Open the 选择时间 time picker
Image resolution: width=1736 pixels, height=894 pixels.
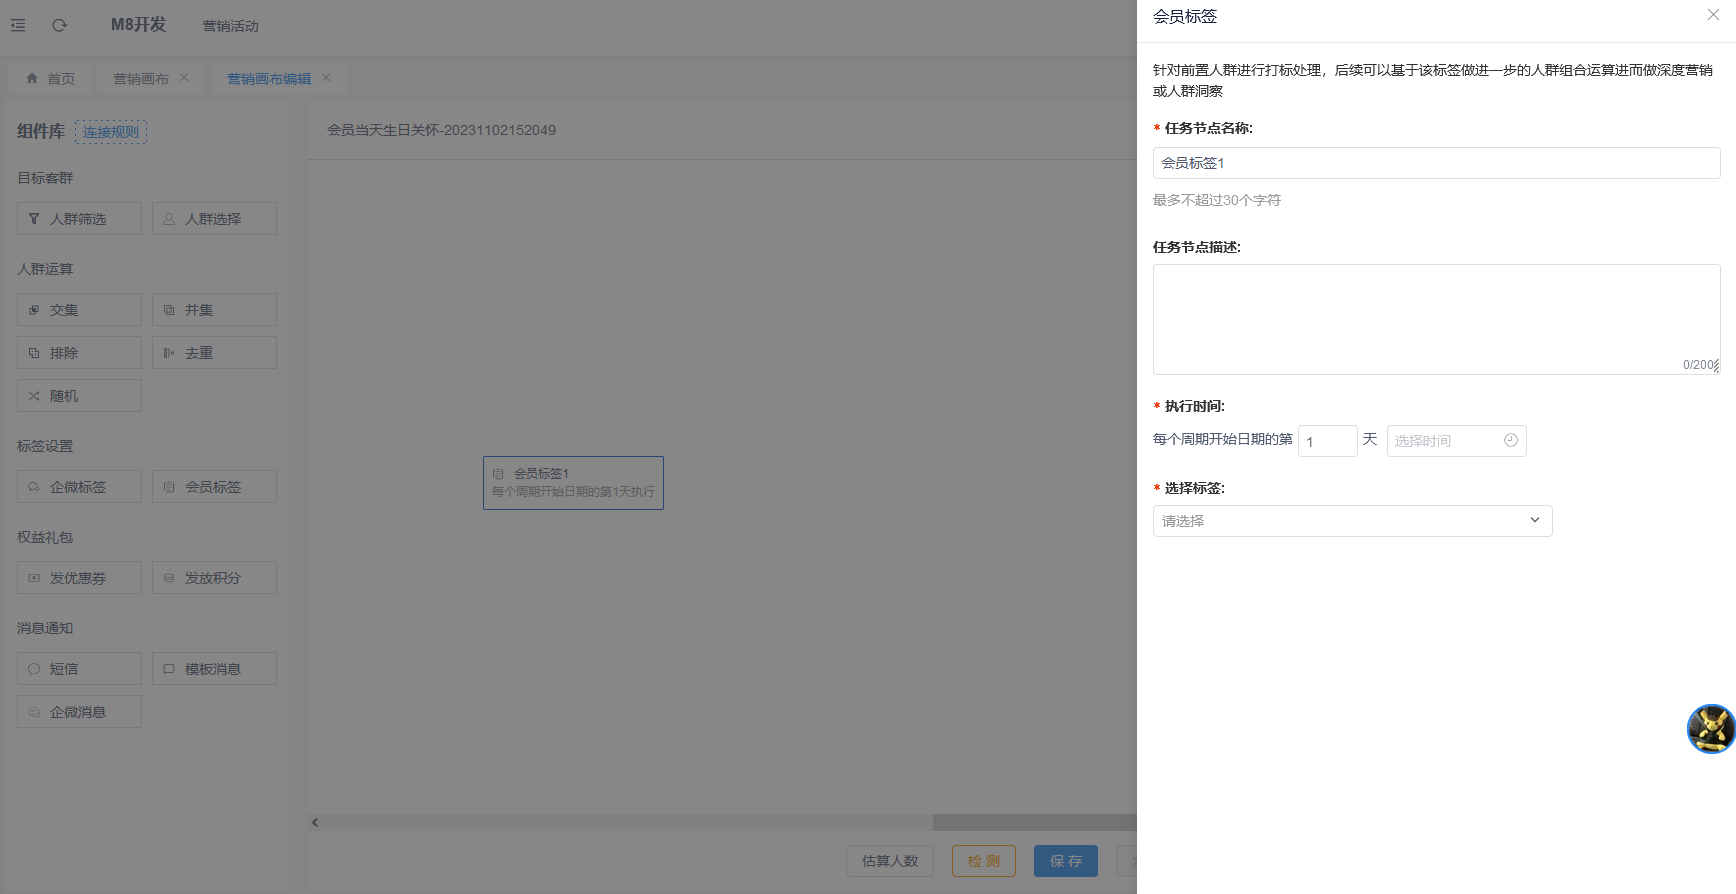pyautogui.click(x=1456, y=441)
